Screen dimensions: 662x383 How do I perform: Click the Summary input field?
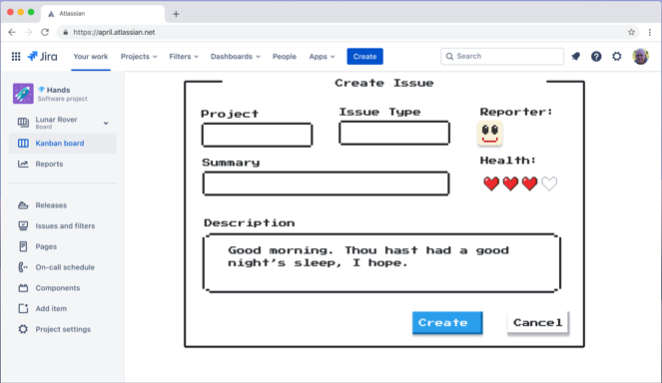[x=326, y=183]
